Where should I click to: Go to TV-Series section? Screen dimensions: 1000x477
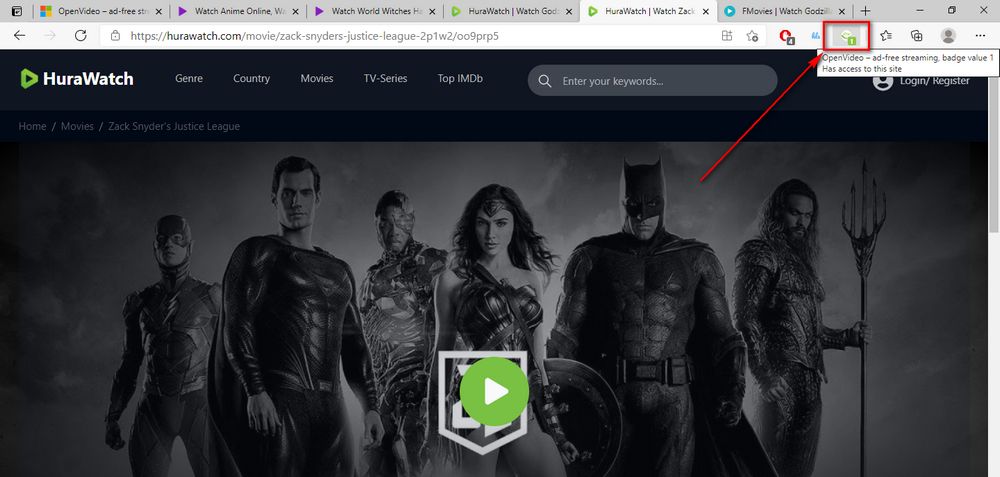(385, 78)
